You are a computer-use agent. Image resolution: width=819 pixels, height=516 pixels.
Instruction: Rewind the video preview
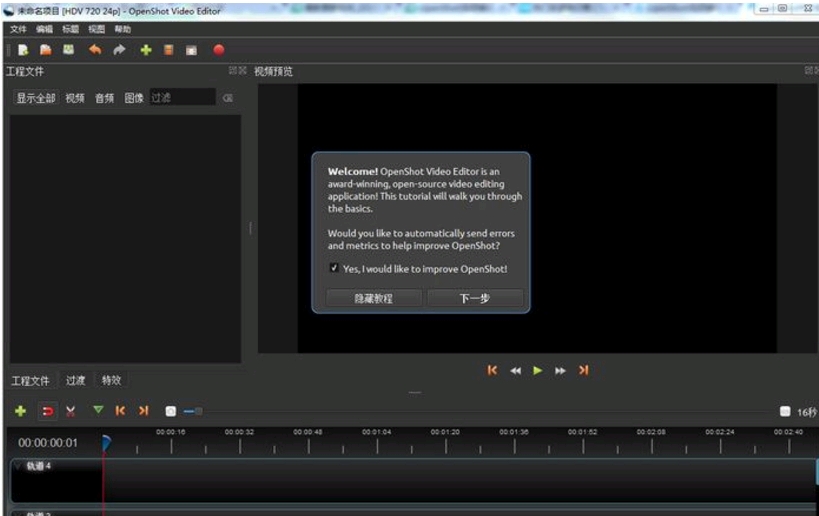[x=516, y=371]
